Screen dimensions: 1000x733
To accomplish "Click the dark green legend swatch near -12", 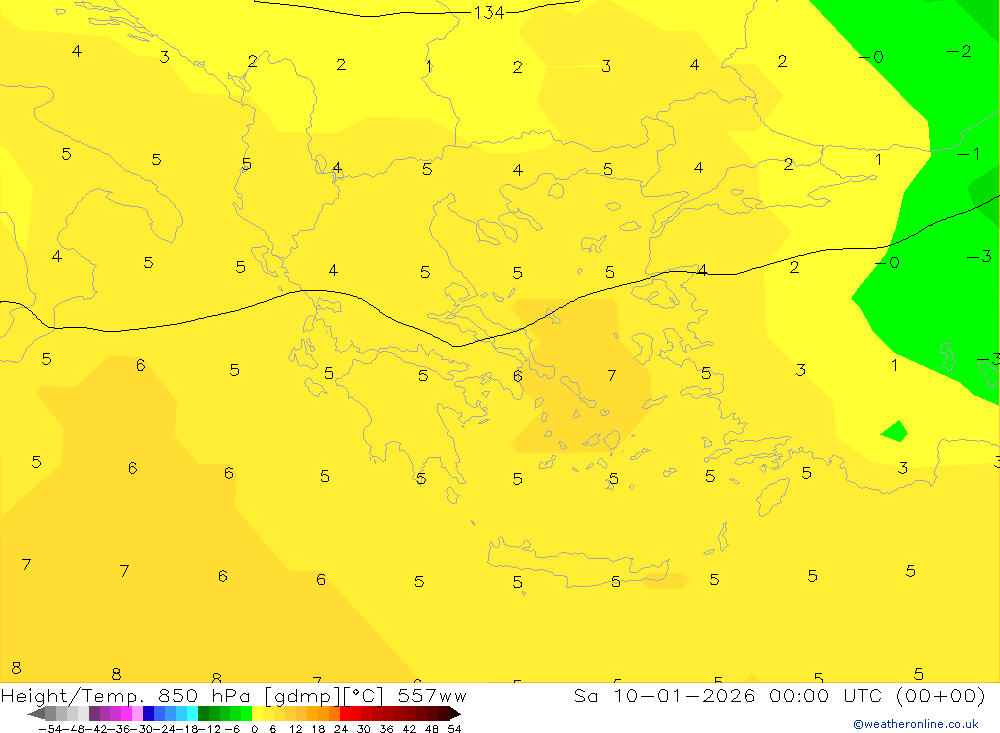I will tap(203, 713).
